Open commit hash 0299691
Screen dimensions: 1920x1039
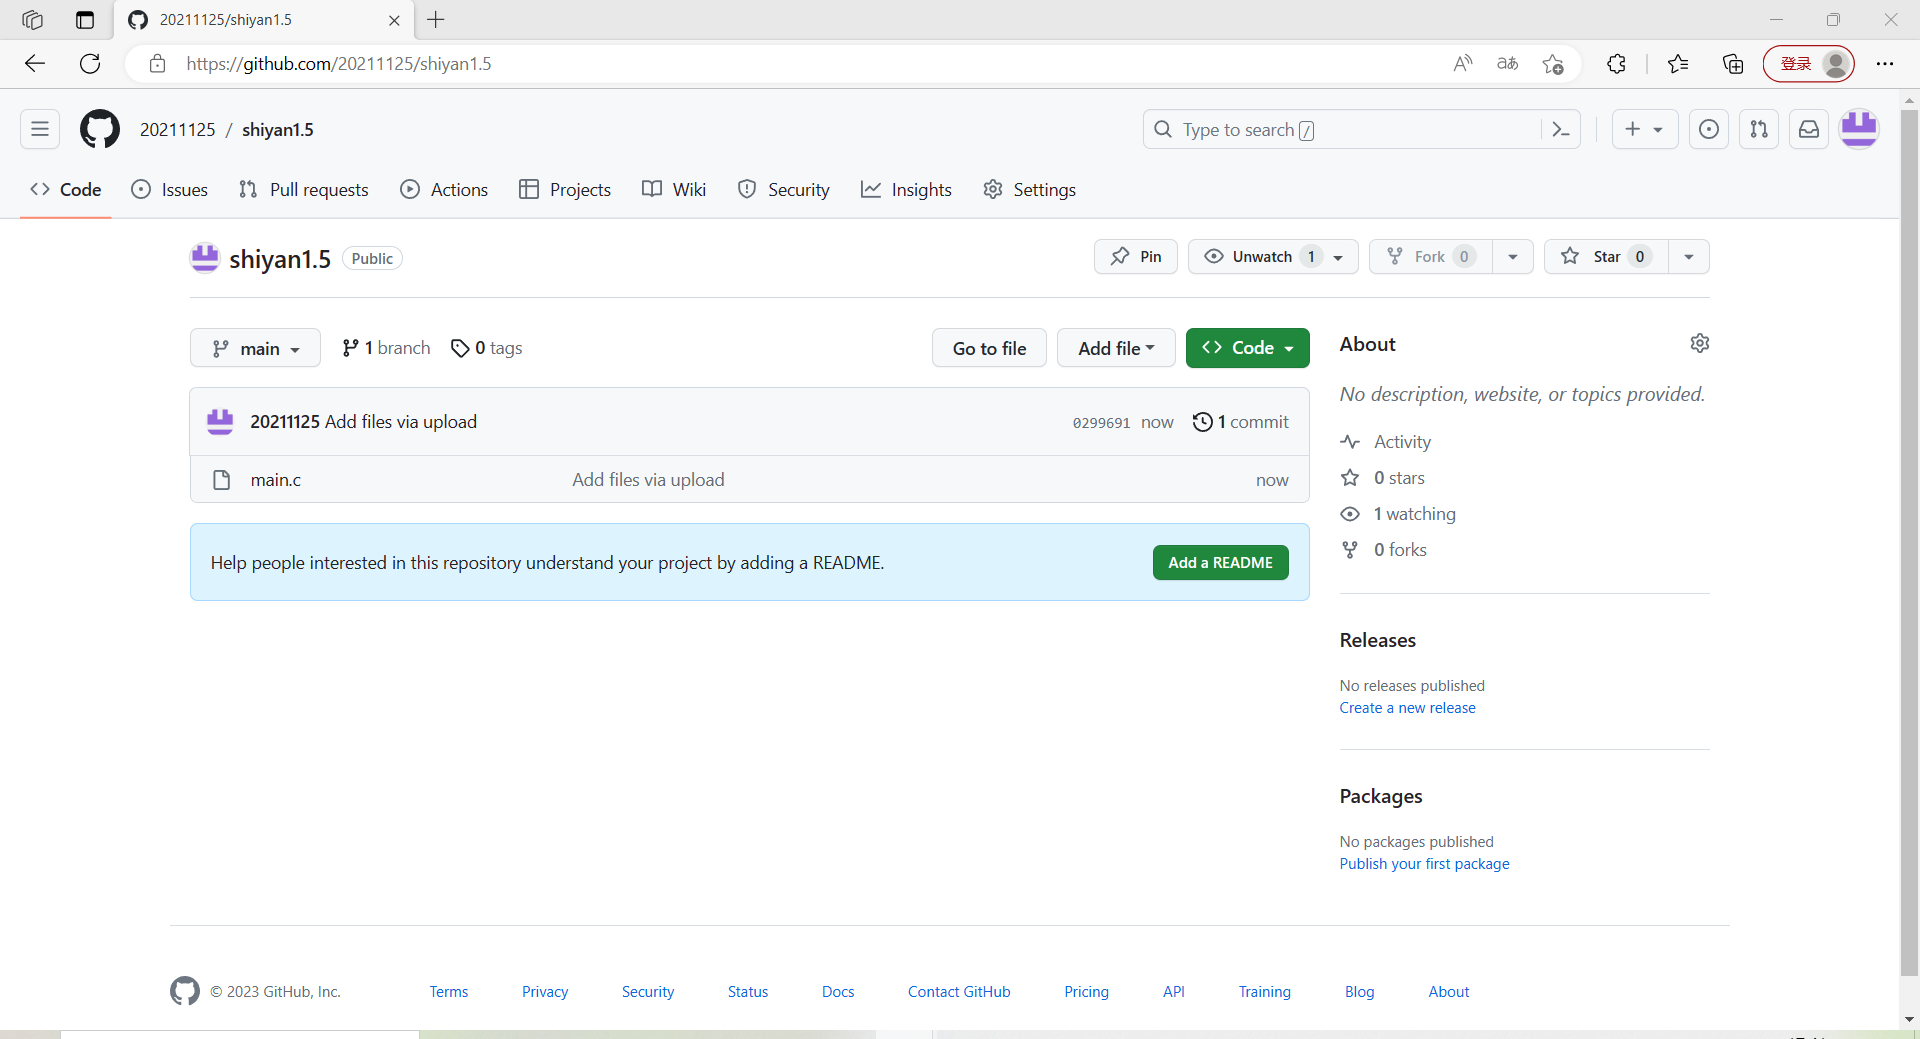(1101, 423)
